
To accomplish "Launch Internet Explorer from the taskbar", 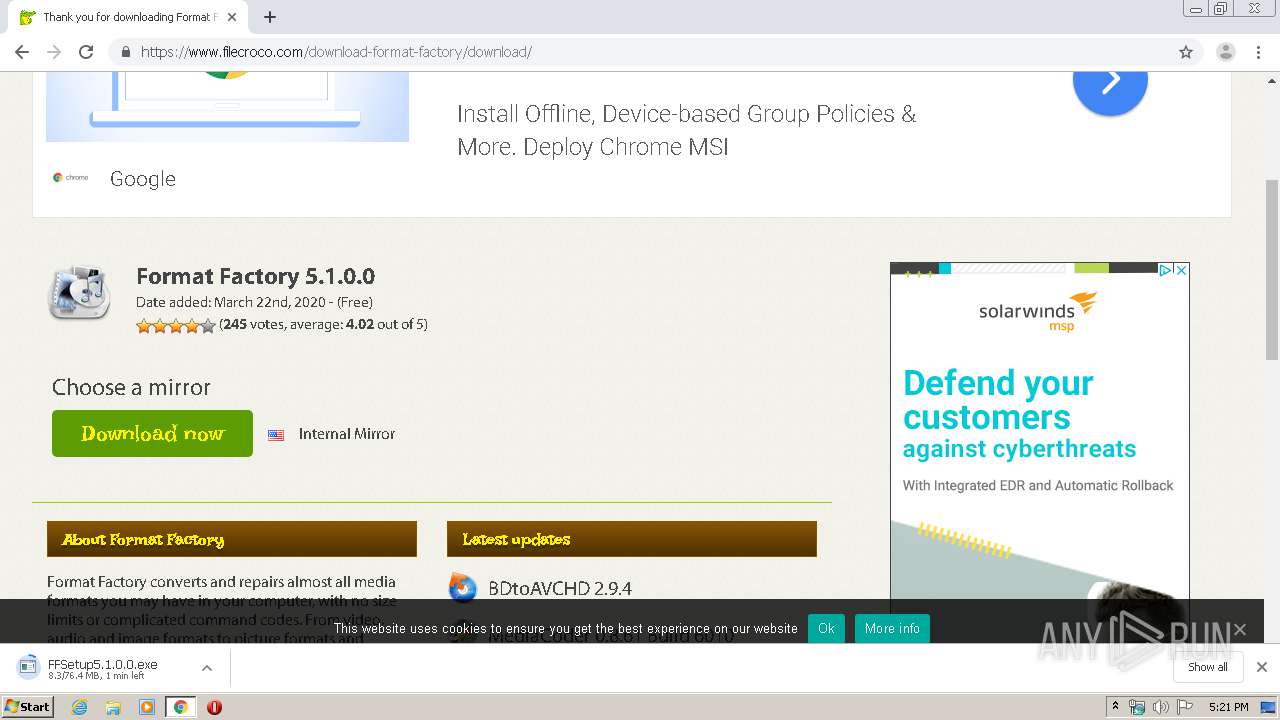I will click(x=80, y=707).
